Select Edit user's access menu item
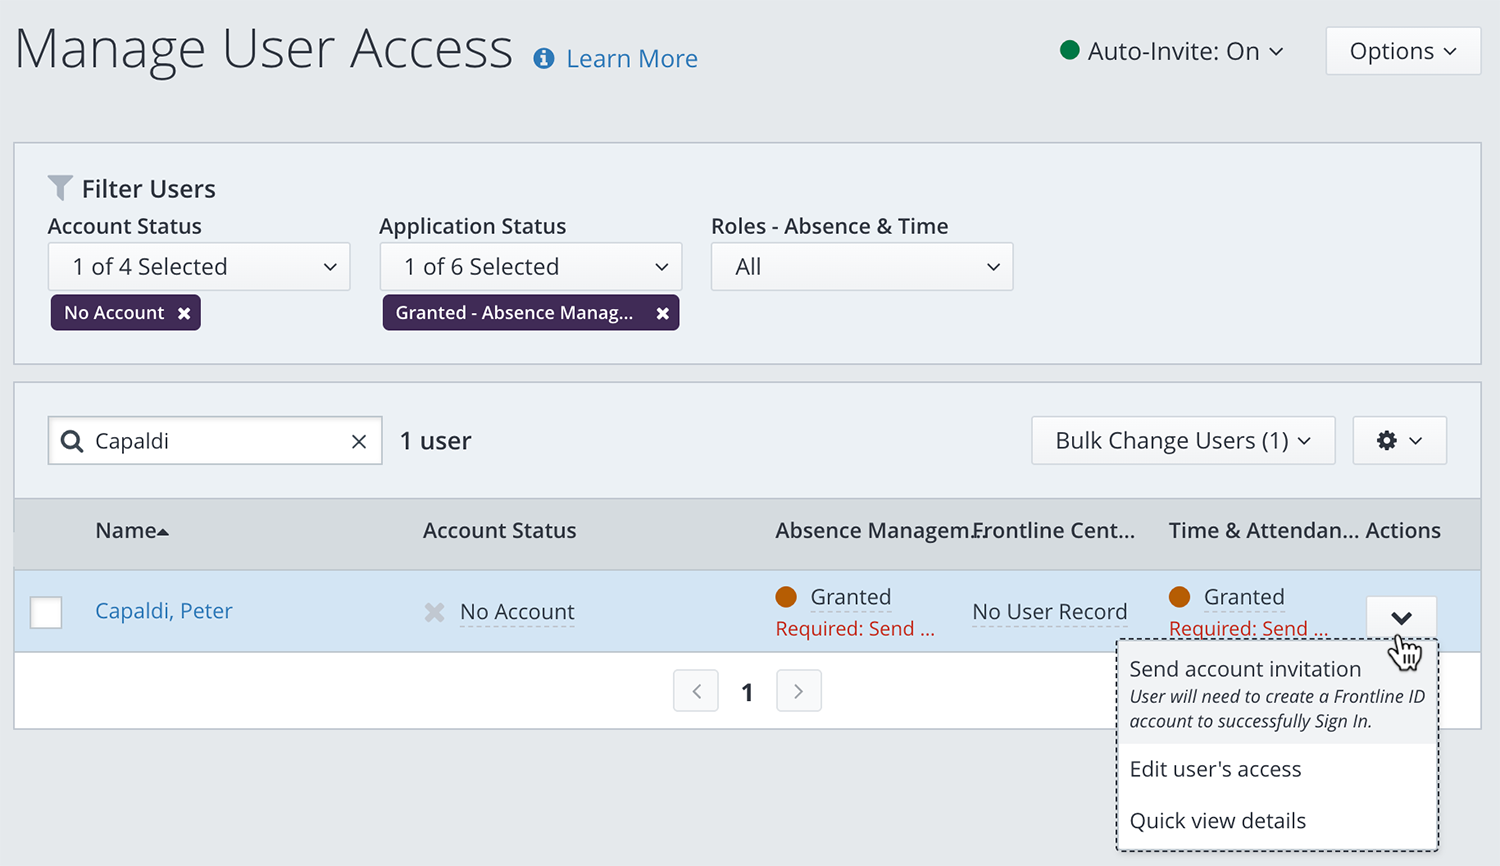This screenshot has width=1500, height=866. (1215, 769)
